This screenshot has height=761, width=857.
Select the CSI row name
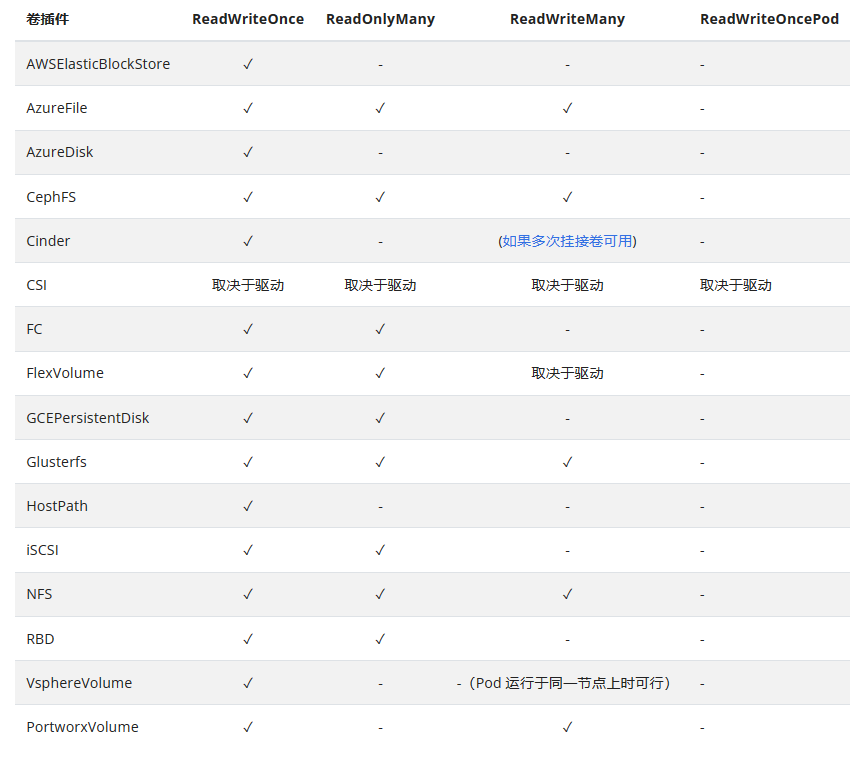coord(37,285)
